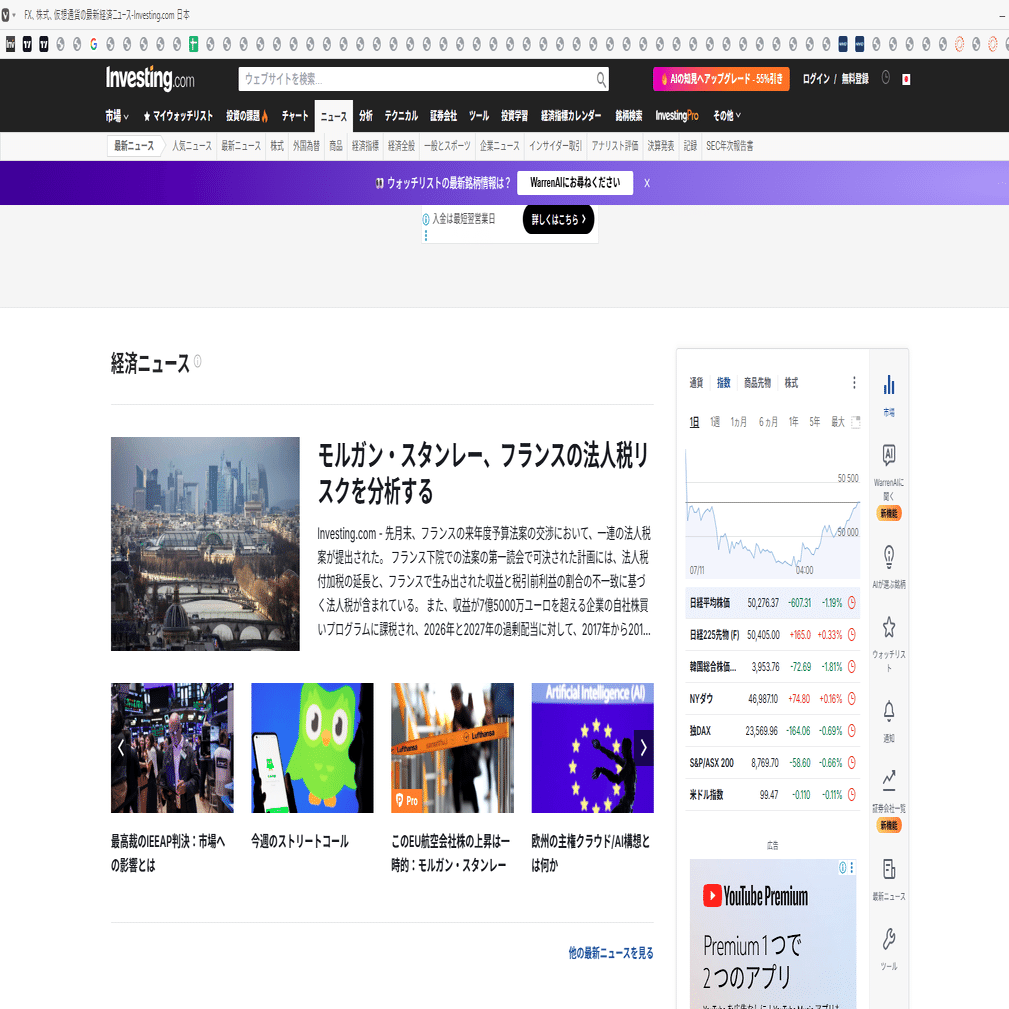
Task: Click the magnifier icon in the search bar
Action: tap(600, 79)
